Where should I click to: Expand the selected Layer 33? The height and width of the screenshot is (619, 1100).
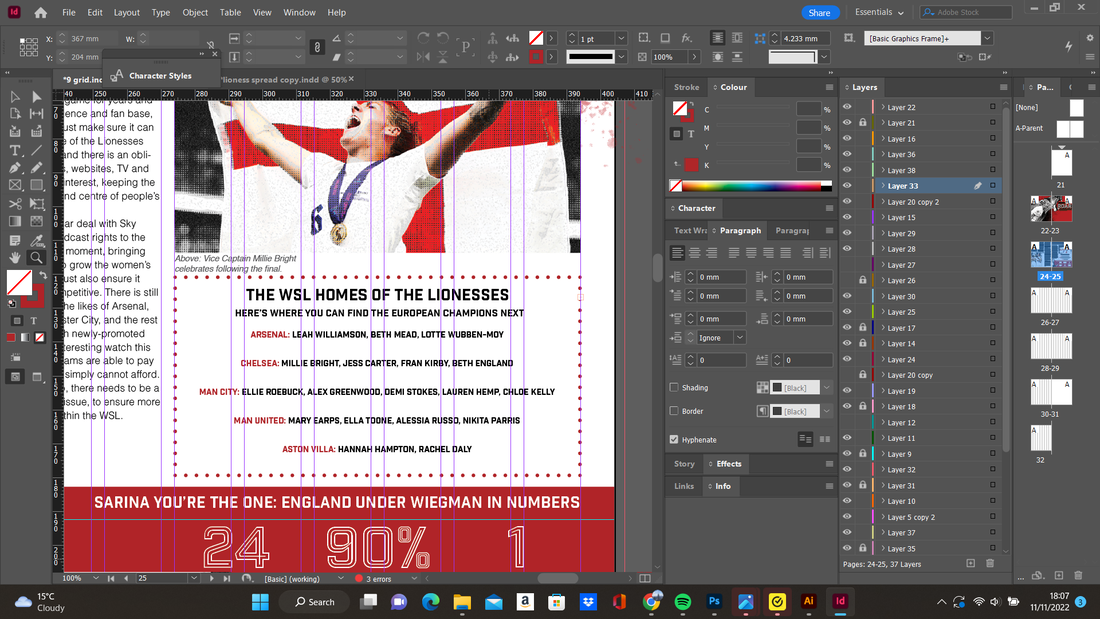click(883, 186)
